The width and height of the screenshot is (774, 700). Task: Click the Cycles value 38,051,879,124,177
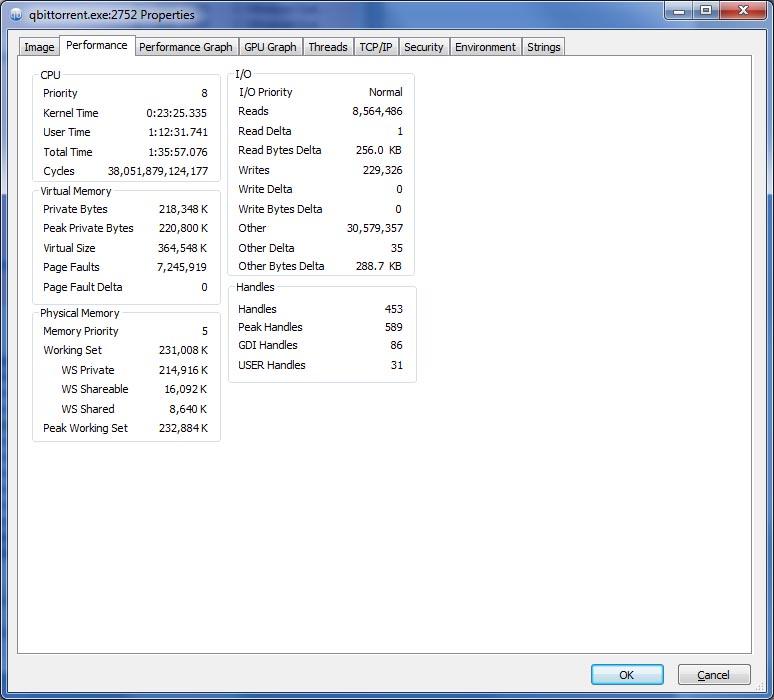point(158,171)
